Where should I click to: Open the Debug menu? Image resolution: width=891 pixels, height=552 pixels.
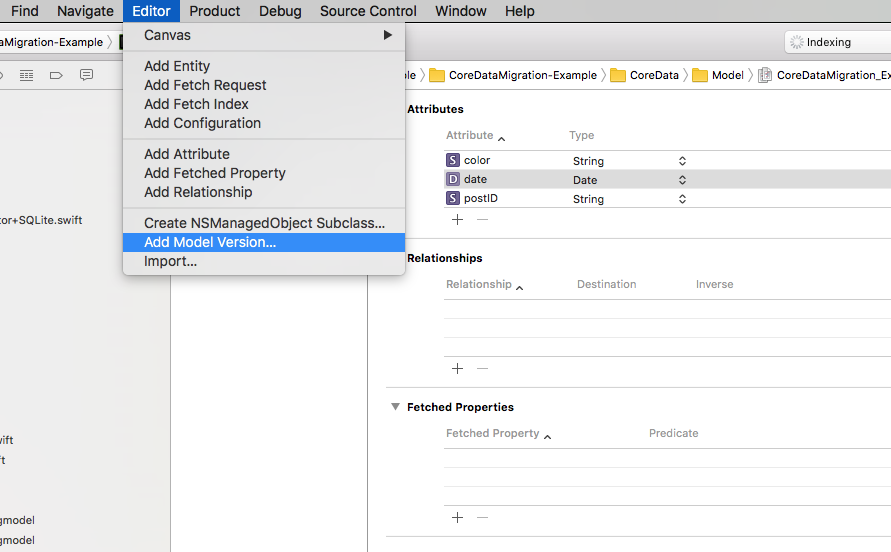(x=280, y=11)
